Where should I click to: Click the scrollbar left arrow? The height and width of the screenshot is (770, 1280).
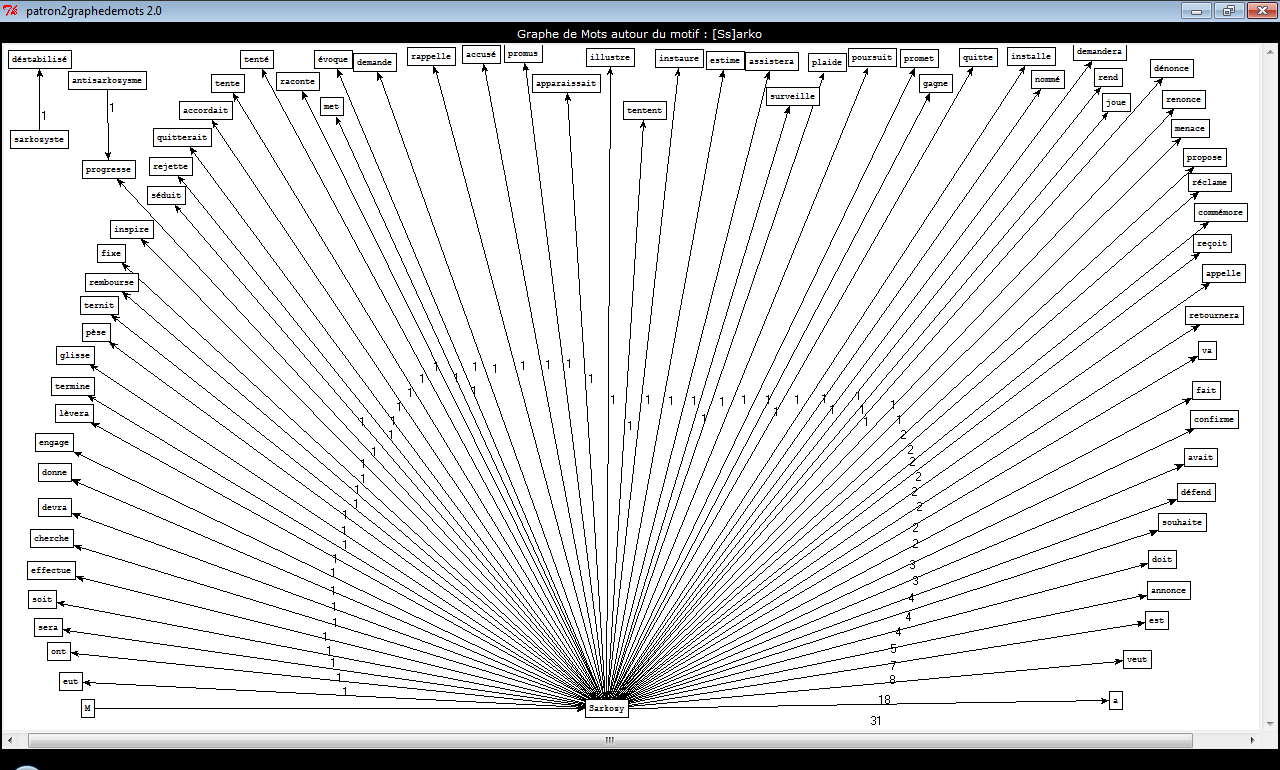pos(10,740)
